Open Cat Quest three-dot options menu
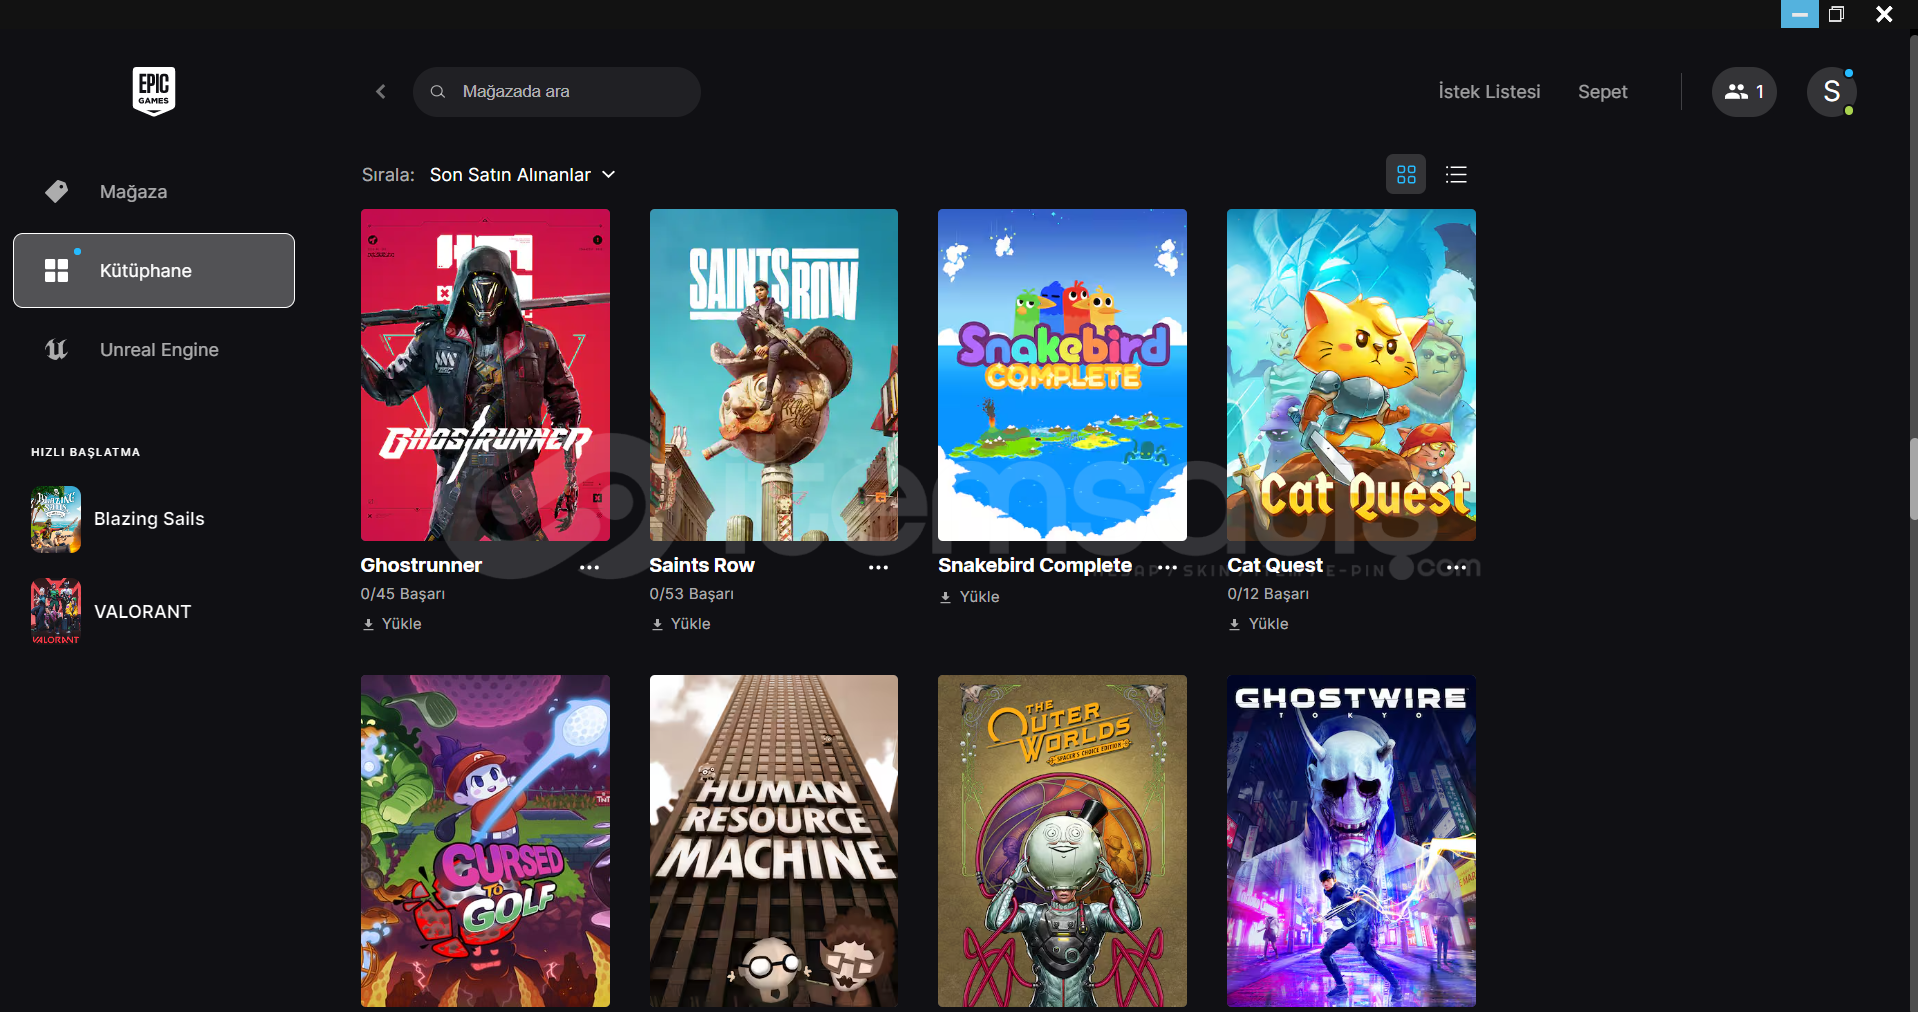 (1456, 567)
